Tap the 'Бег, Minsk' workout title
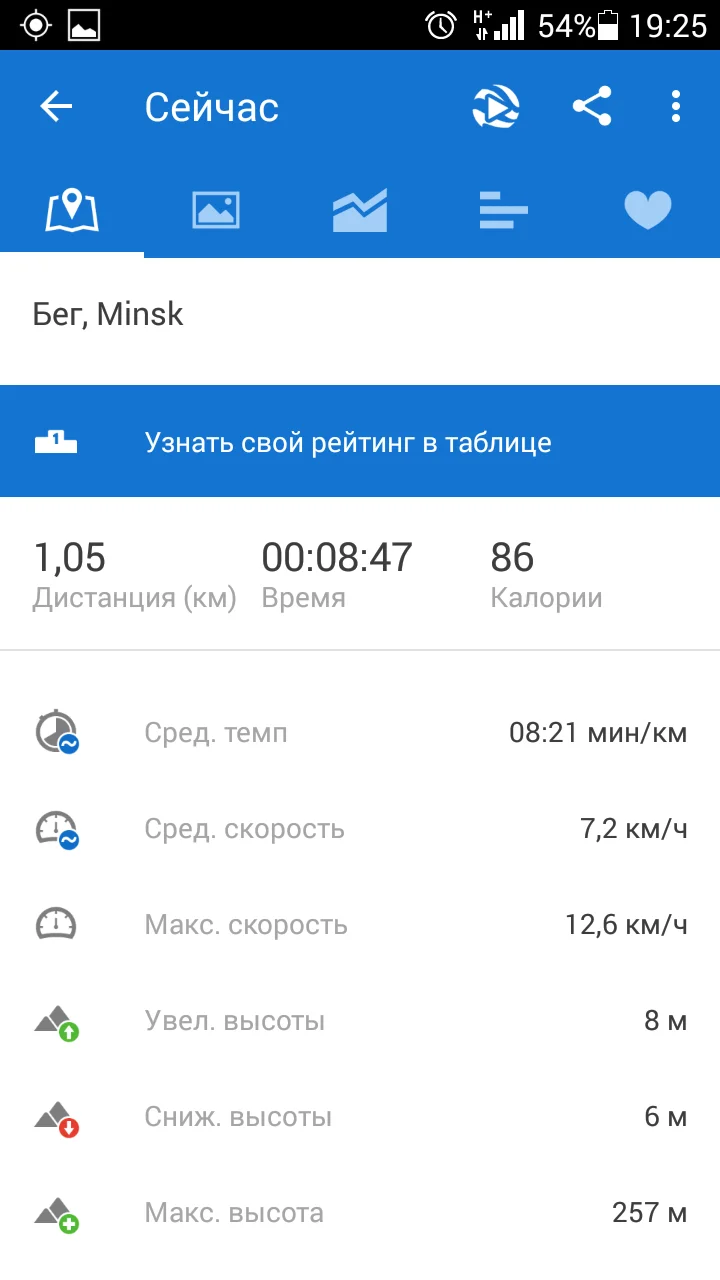Screen dimensions: 720x1280 pyautogui.click(x=108, y=315)
